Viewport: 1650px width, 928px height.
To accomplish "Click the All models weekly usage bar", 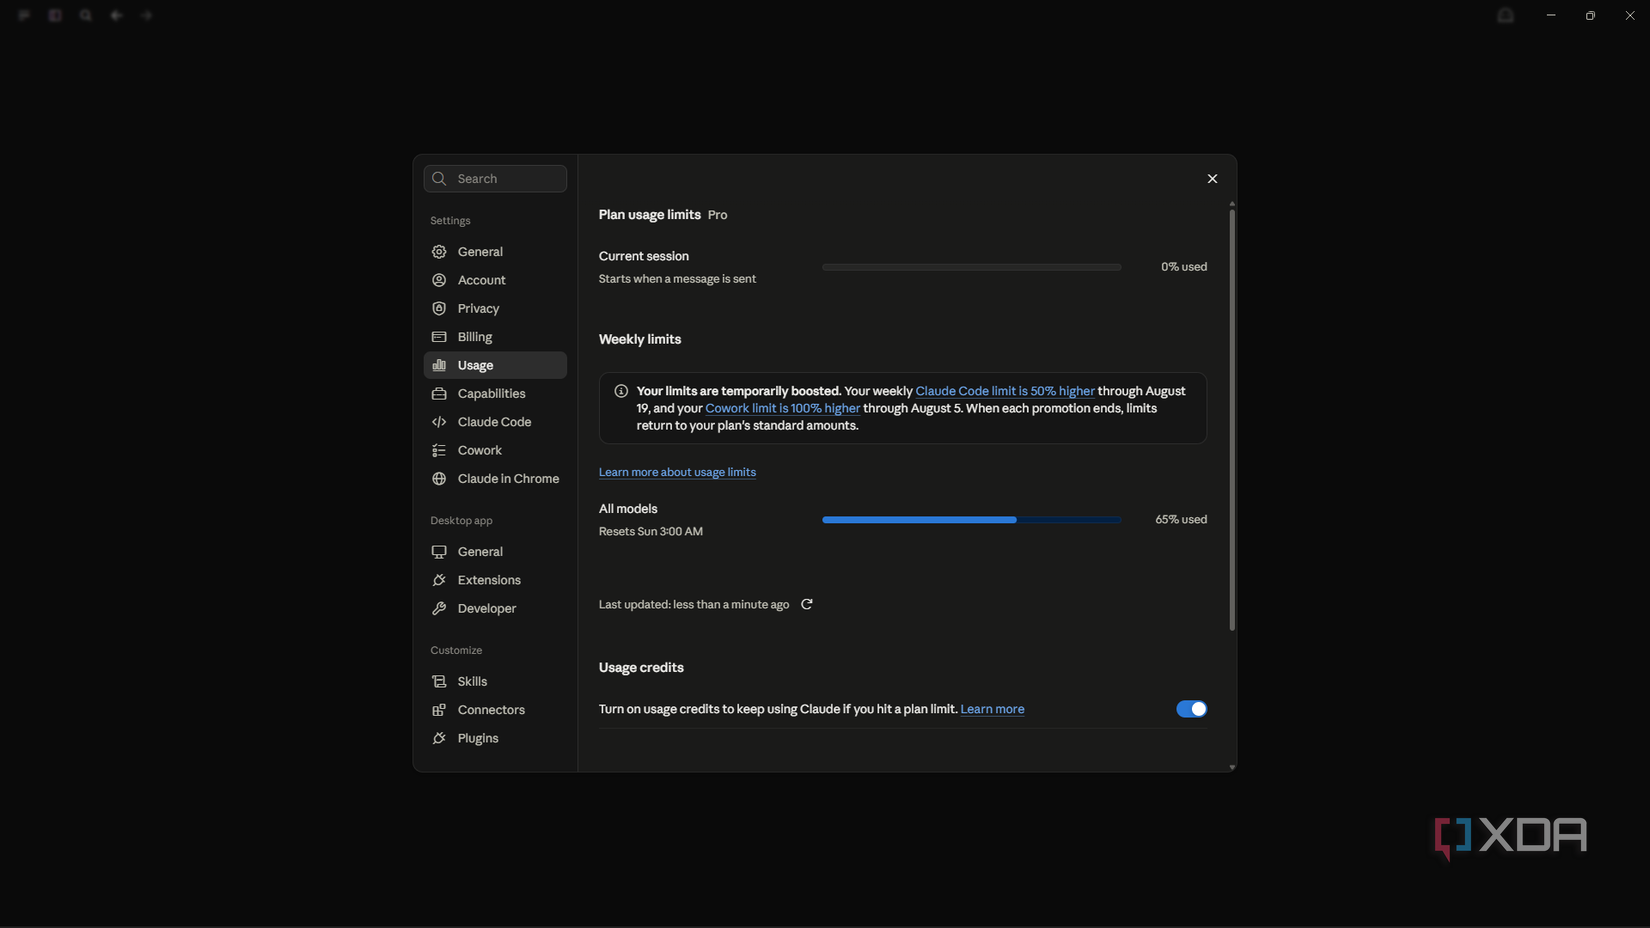I will 971,520.
